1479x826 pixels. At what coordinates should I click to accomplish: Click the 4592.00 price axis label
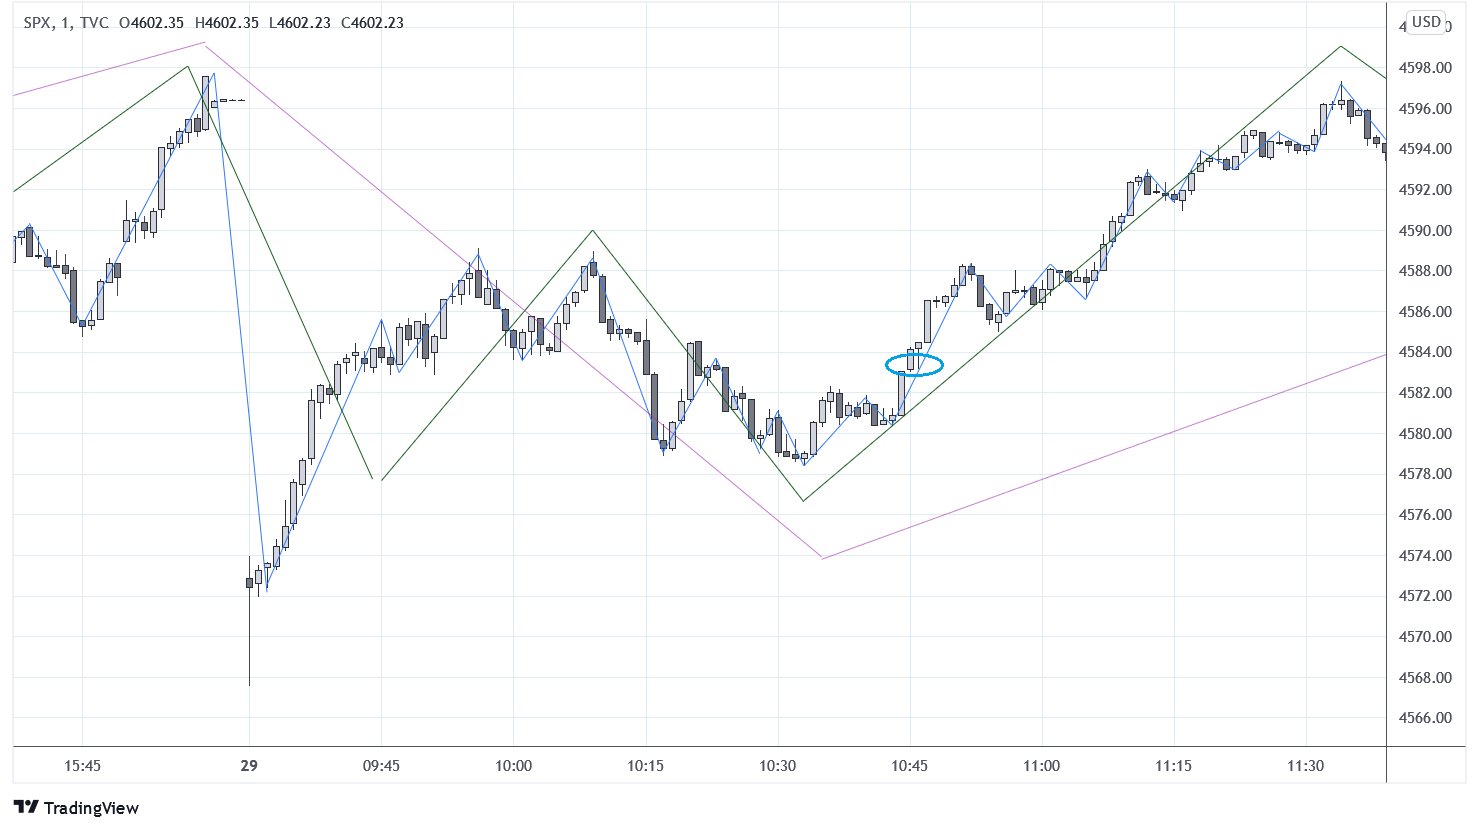1426,190
